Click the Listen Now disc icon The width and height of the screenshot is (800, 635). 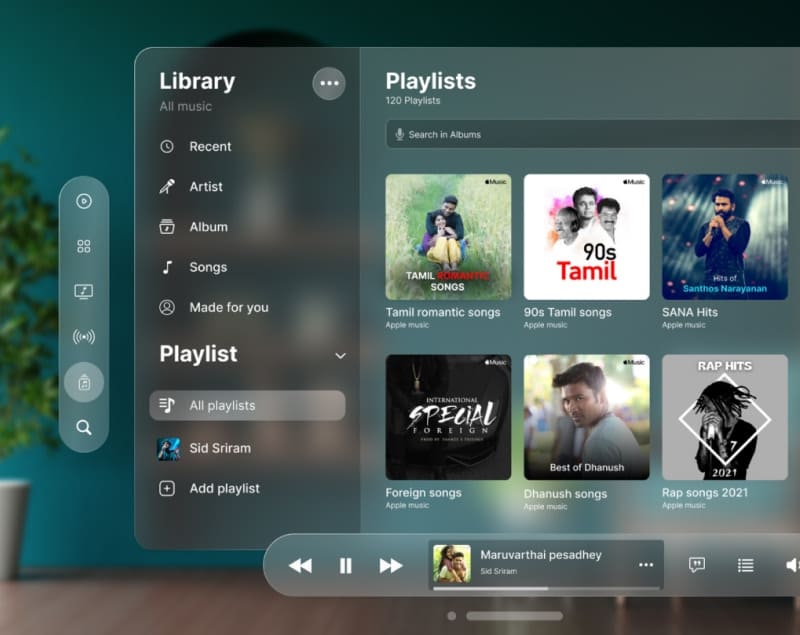(x=83, y=201)
